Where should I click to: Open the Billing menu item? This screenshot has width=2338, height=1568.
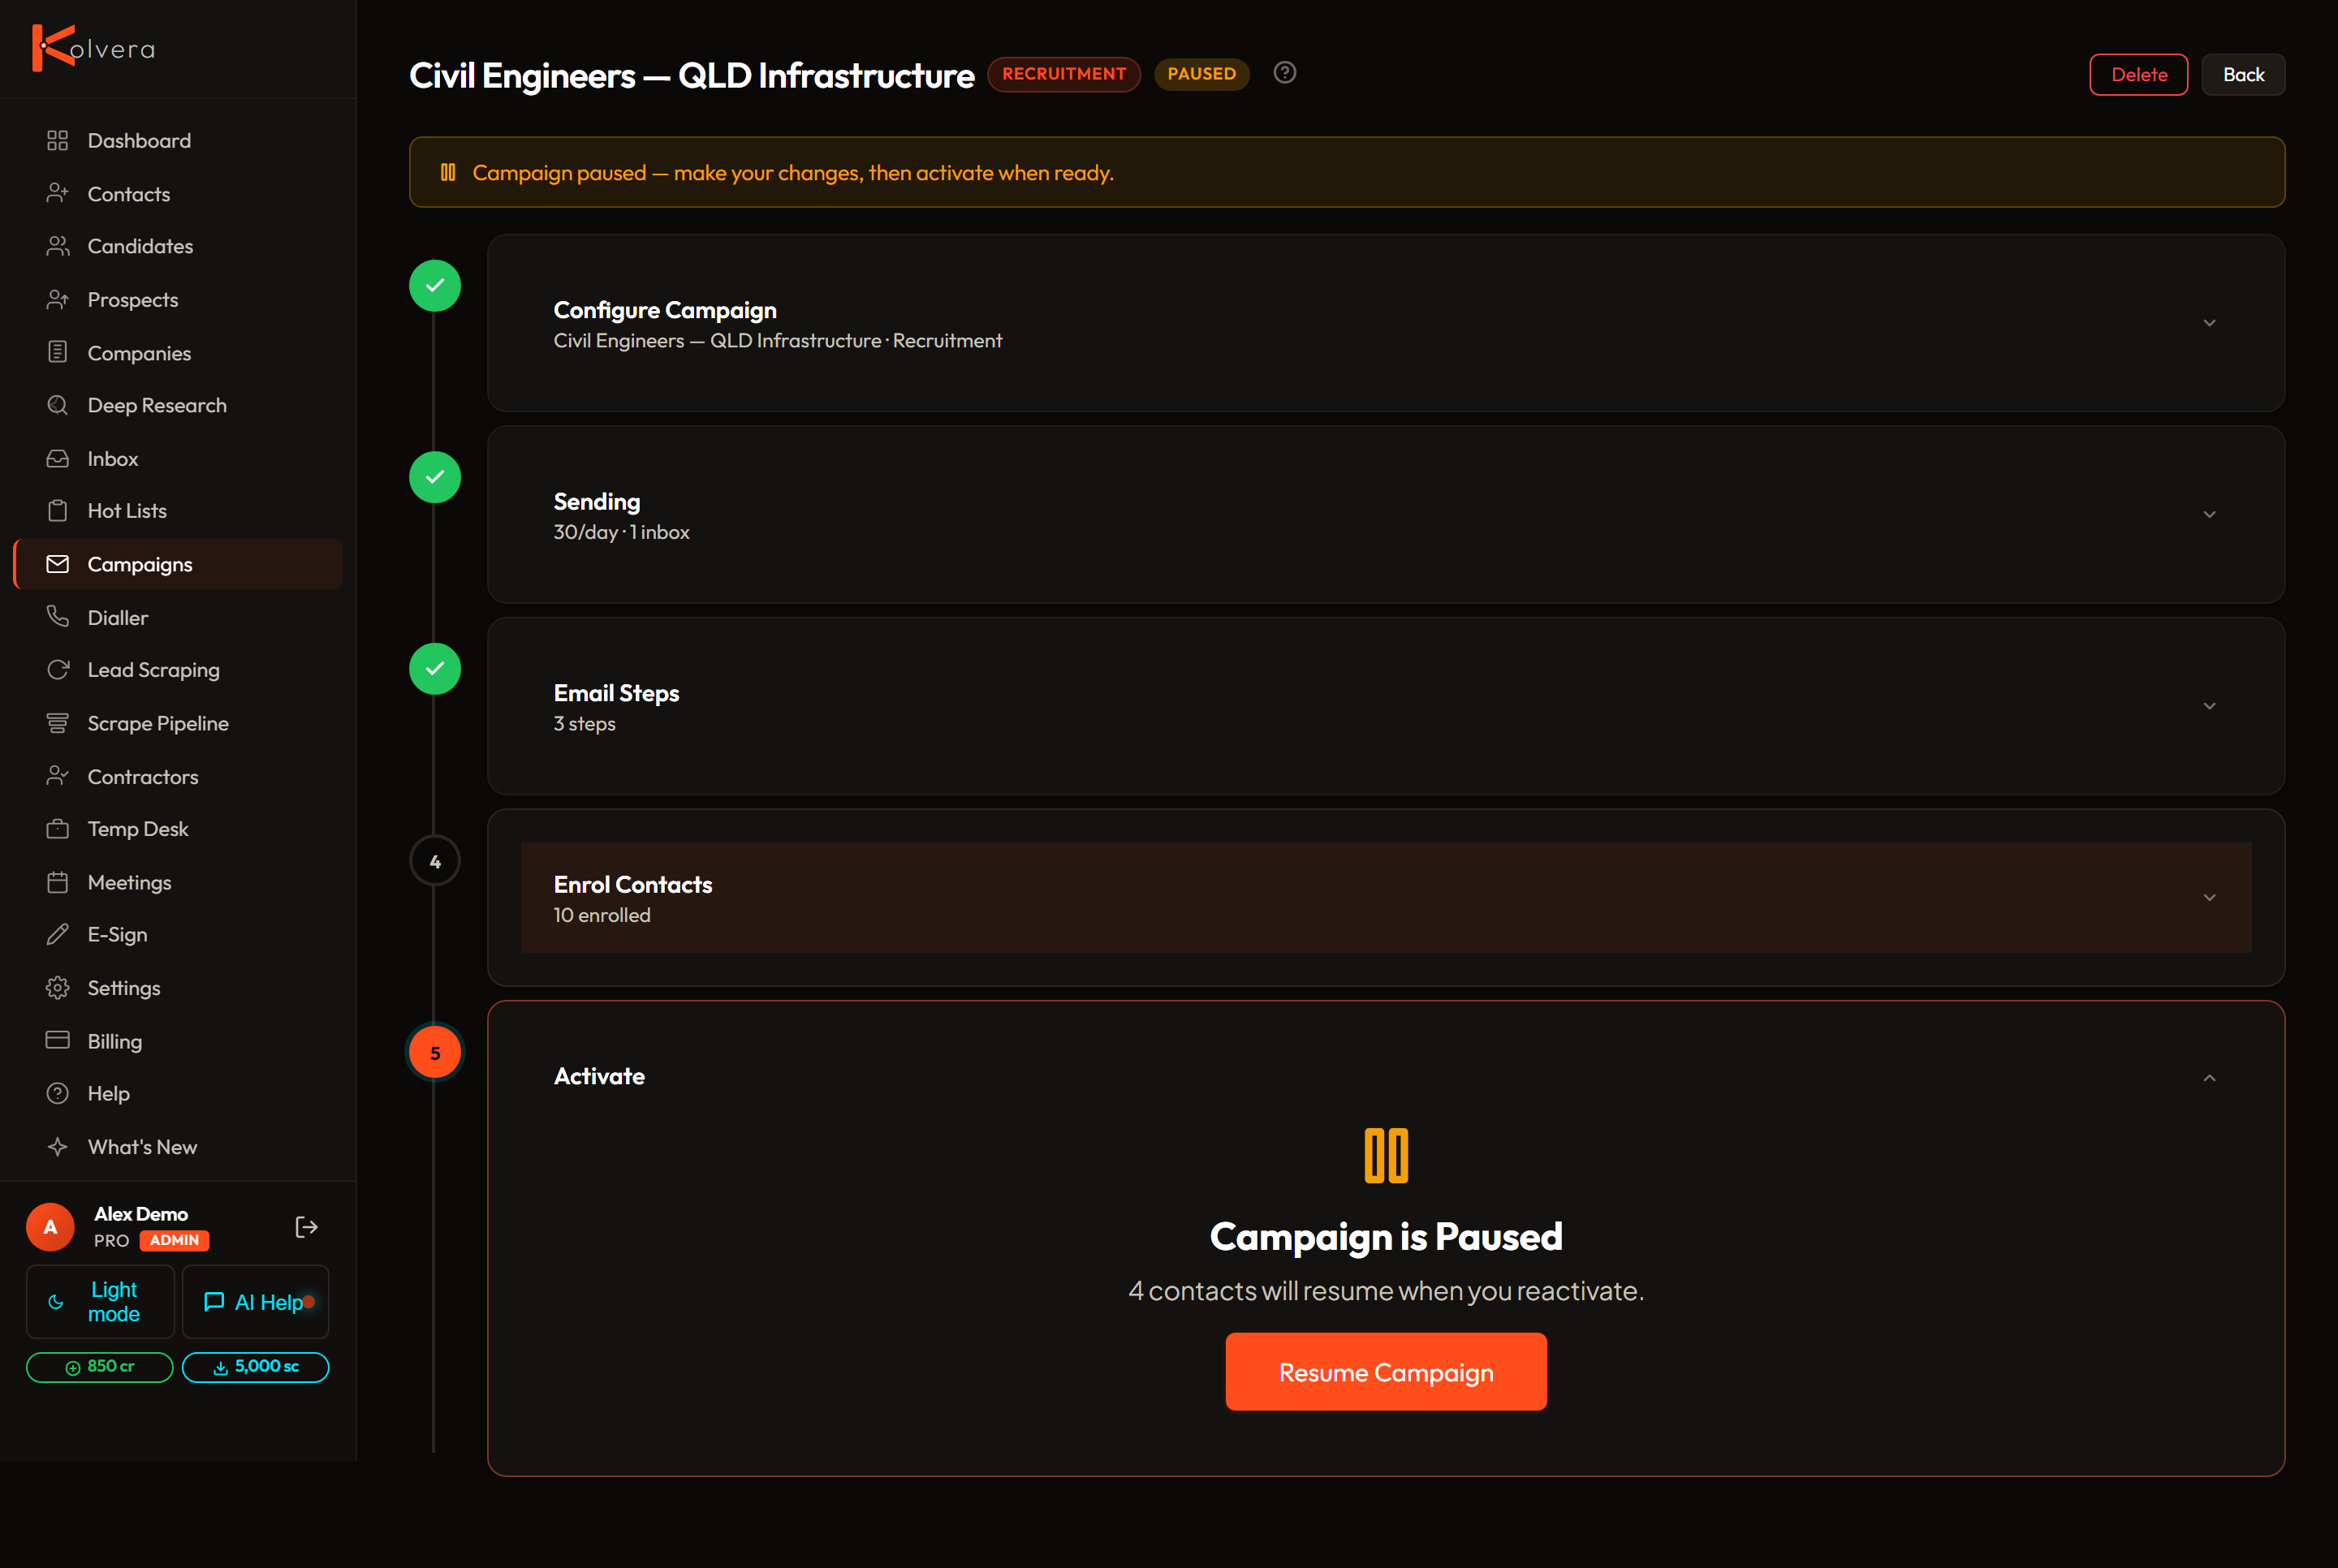point(178,1041)
